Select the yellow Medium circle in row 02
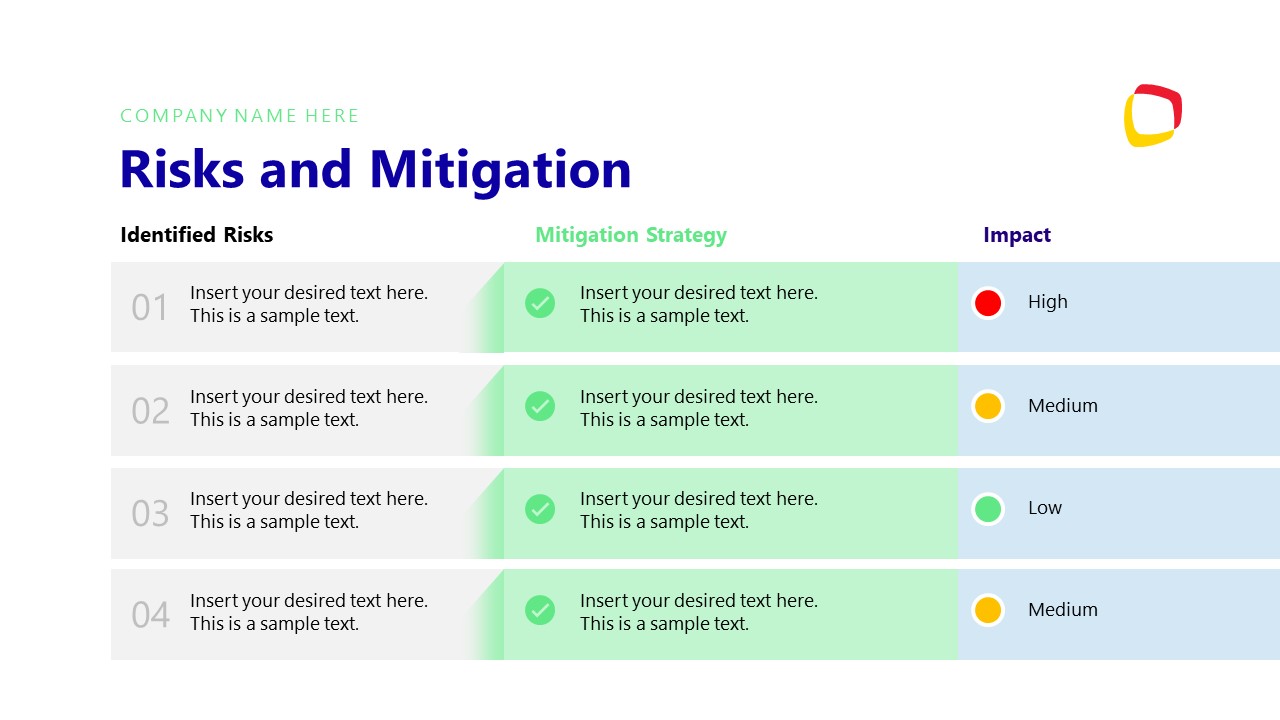Screen dimensions: 1280x720 pos(988,406)
